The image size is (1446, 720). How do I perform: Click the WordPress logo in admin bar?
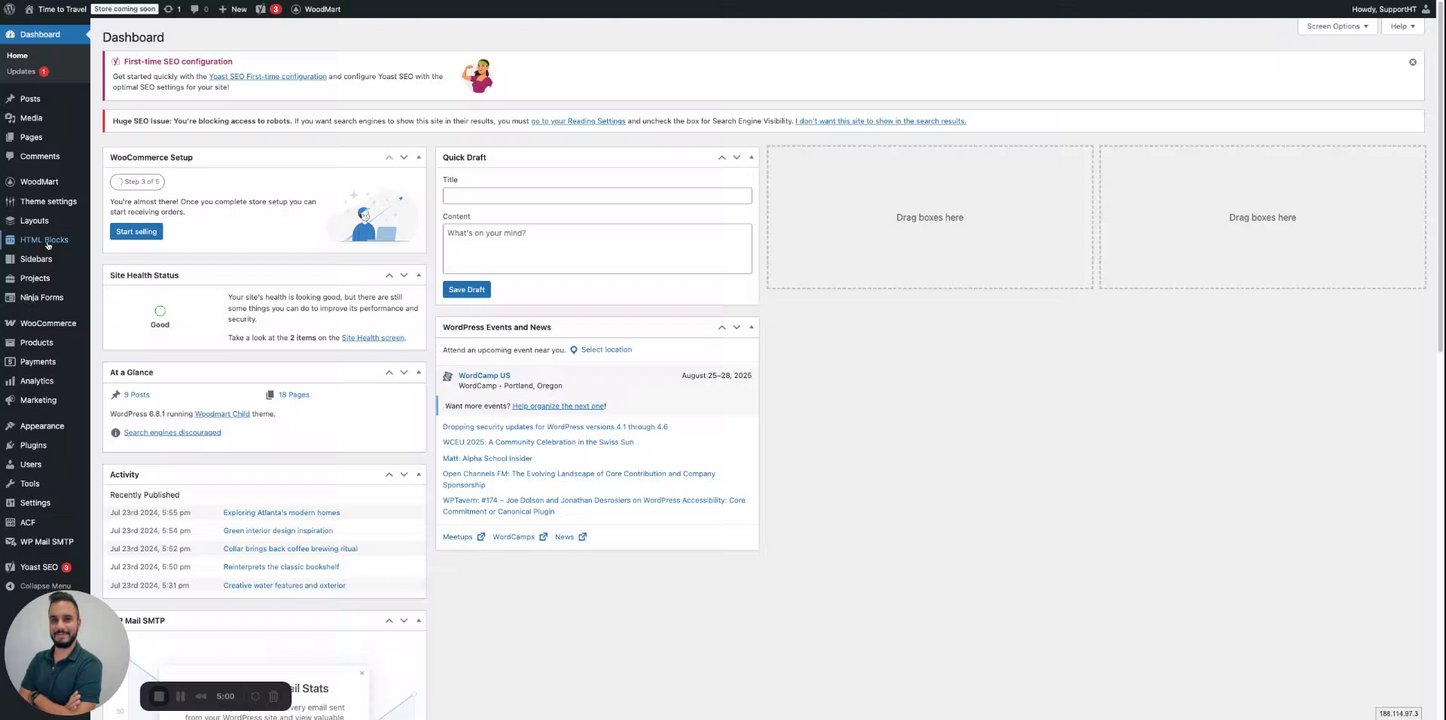(10, 9)
